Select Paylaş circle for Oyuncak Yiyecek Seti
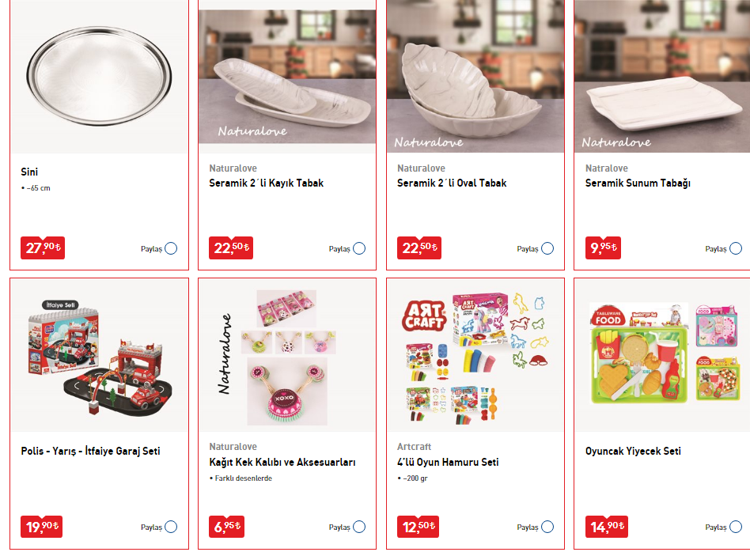 click(736, 527)
